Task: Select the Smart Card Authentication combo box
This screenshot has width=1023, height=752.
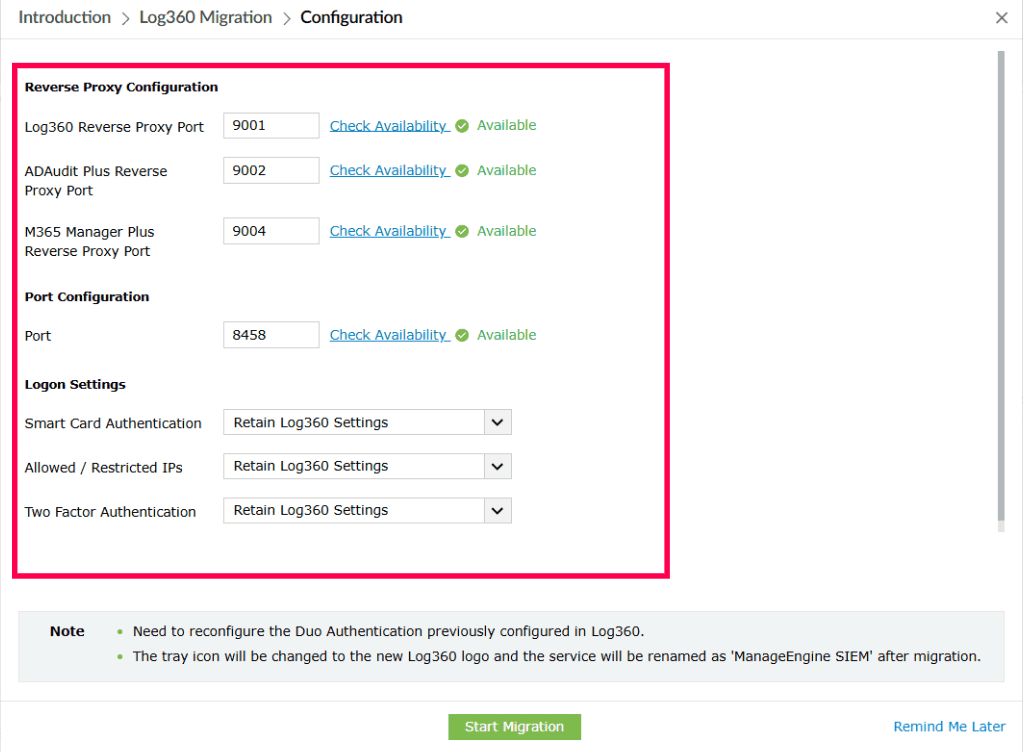Action: point(367,423)
